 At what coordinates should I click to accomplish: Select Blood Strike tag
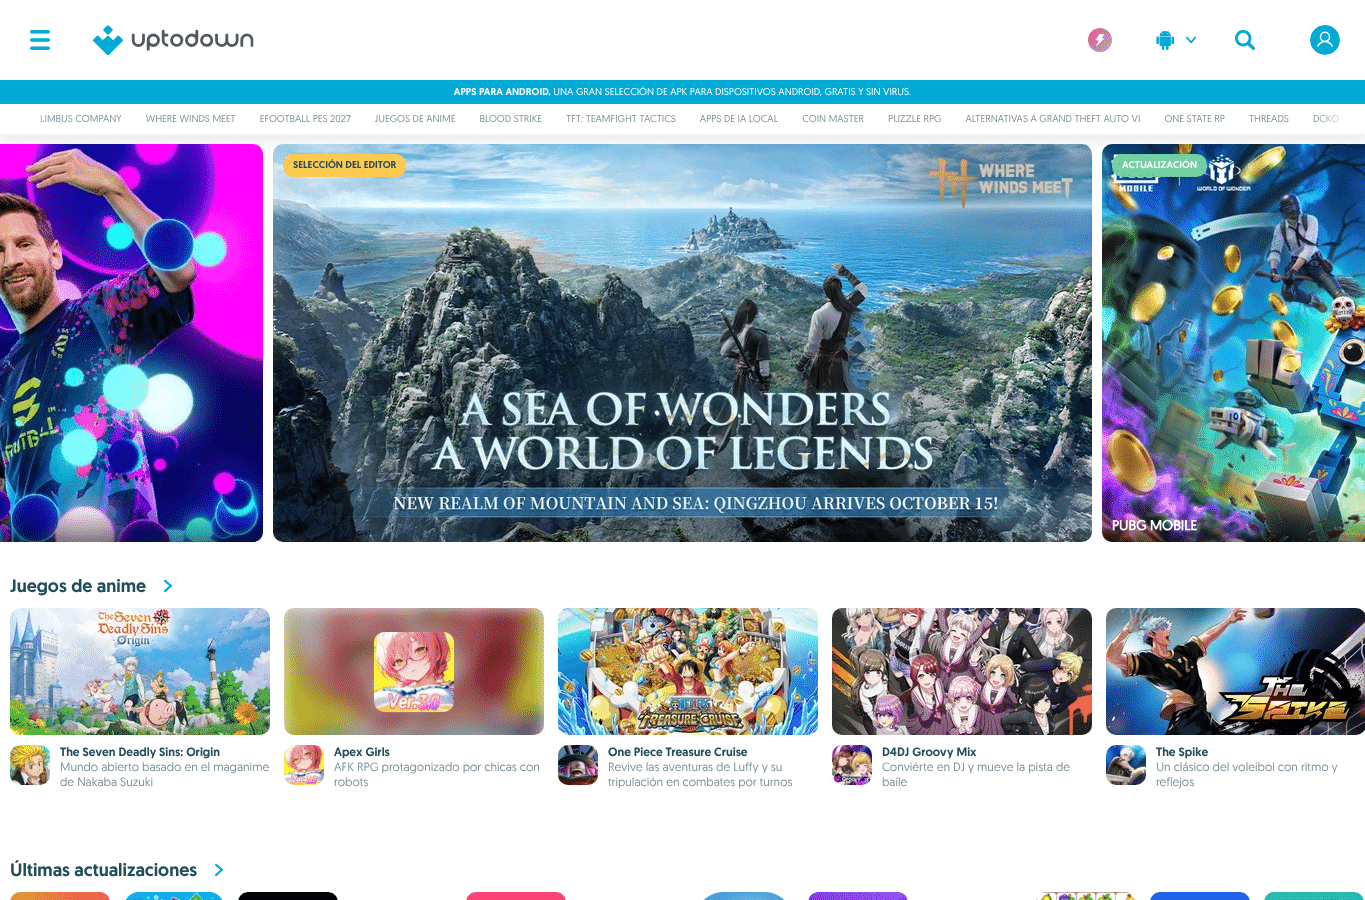point(510,119)
